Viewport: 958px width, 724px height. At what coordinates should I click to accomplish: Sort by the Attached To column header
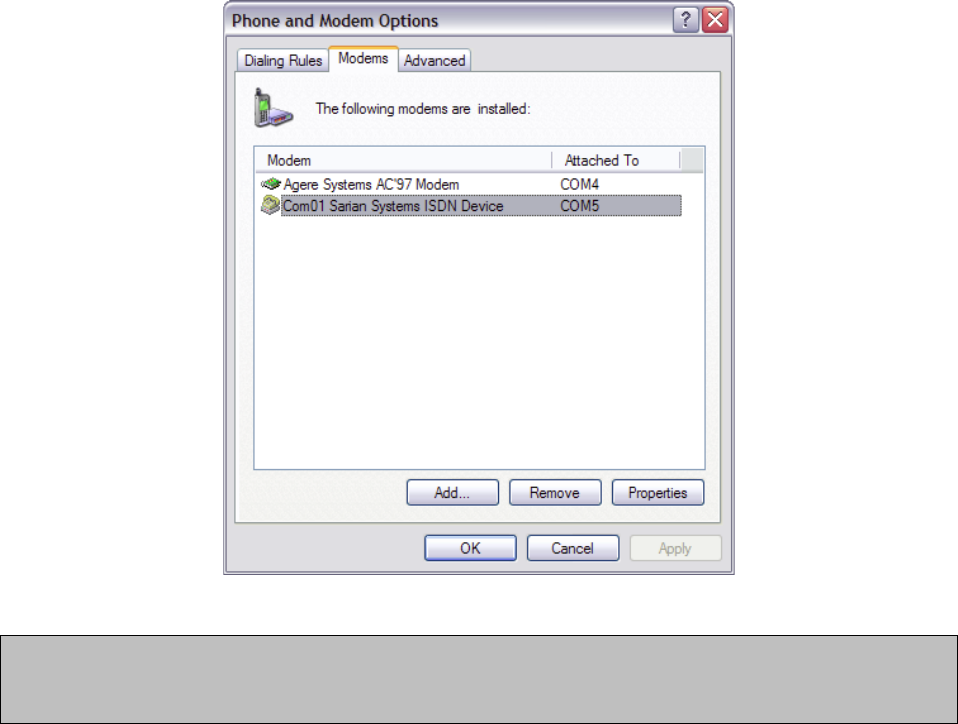point(616,161)
